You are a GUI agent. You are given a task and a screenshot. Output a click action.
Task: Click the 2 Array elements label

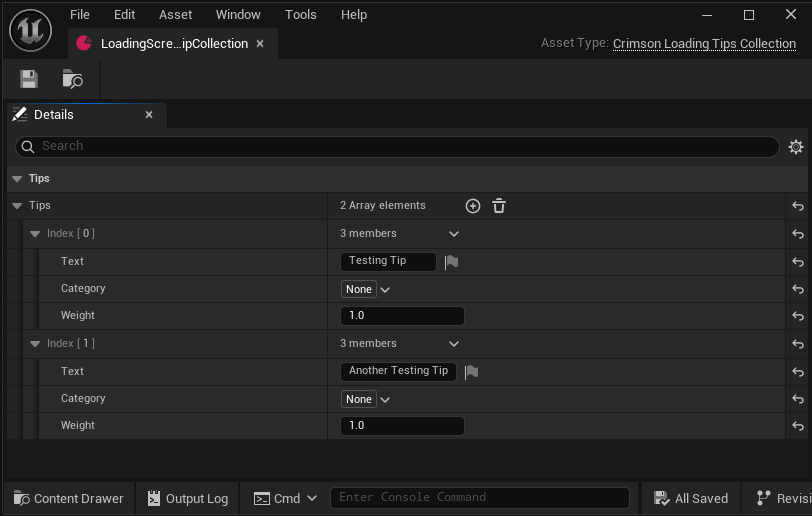tap(383, 206)
